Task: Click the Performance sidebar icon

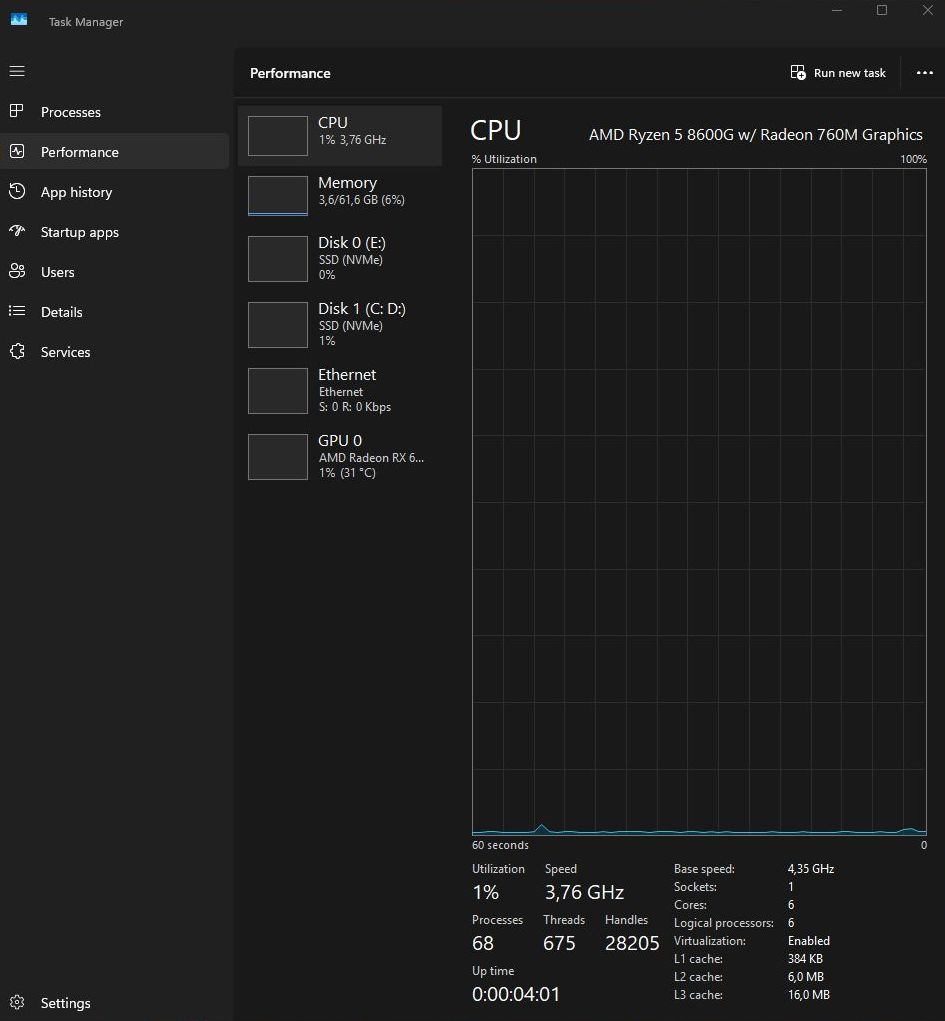Action: point(17,152)
